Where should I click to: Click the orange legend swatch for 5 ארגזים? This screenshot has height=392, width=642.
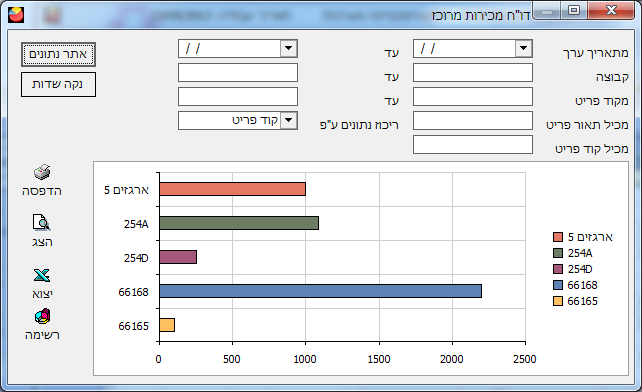point(558,237)
